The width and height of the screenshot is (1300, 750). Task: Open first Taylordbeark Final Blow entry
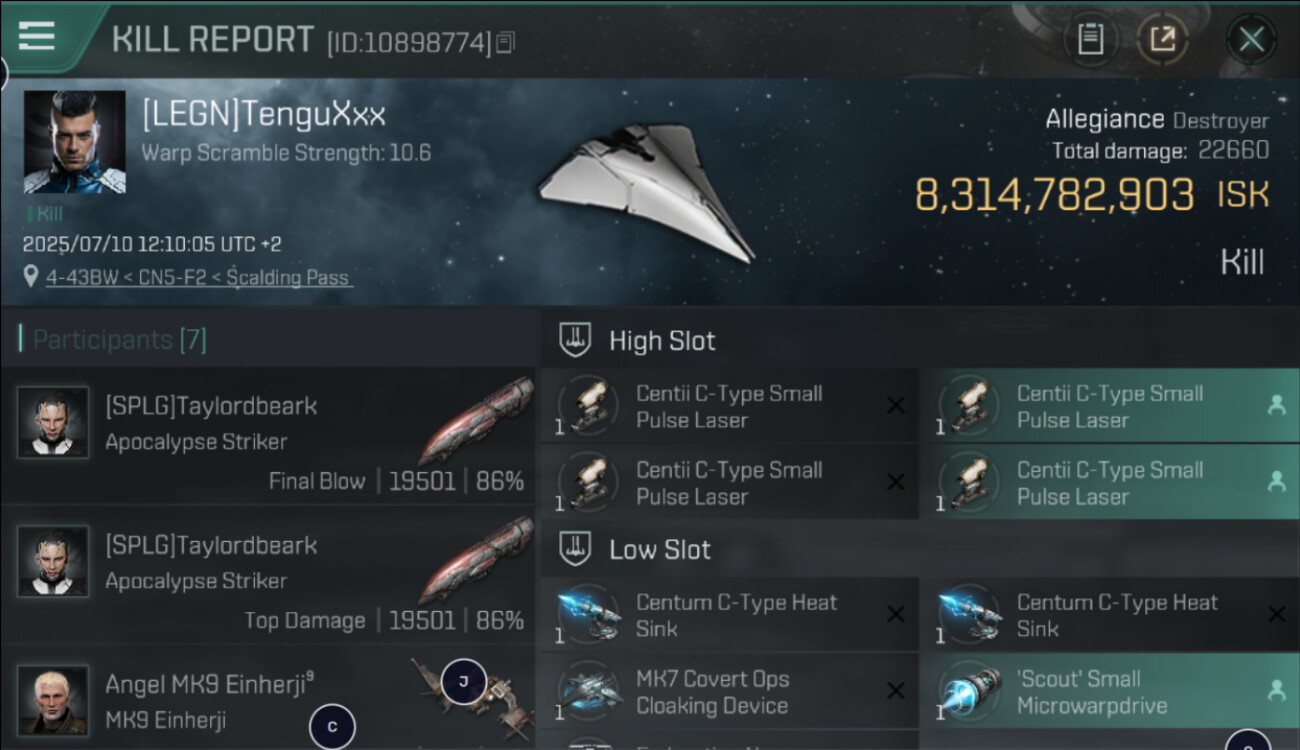click(270, 434)
